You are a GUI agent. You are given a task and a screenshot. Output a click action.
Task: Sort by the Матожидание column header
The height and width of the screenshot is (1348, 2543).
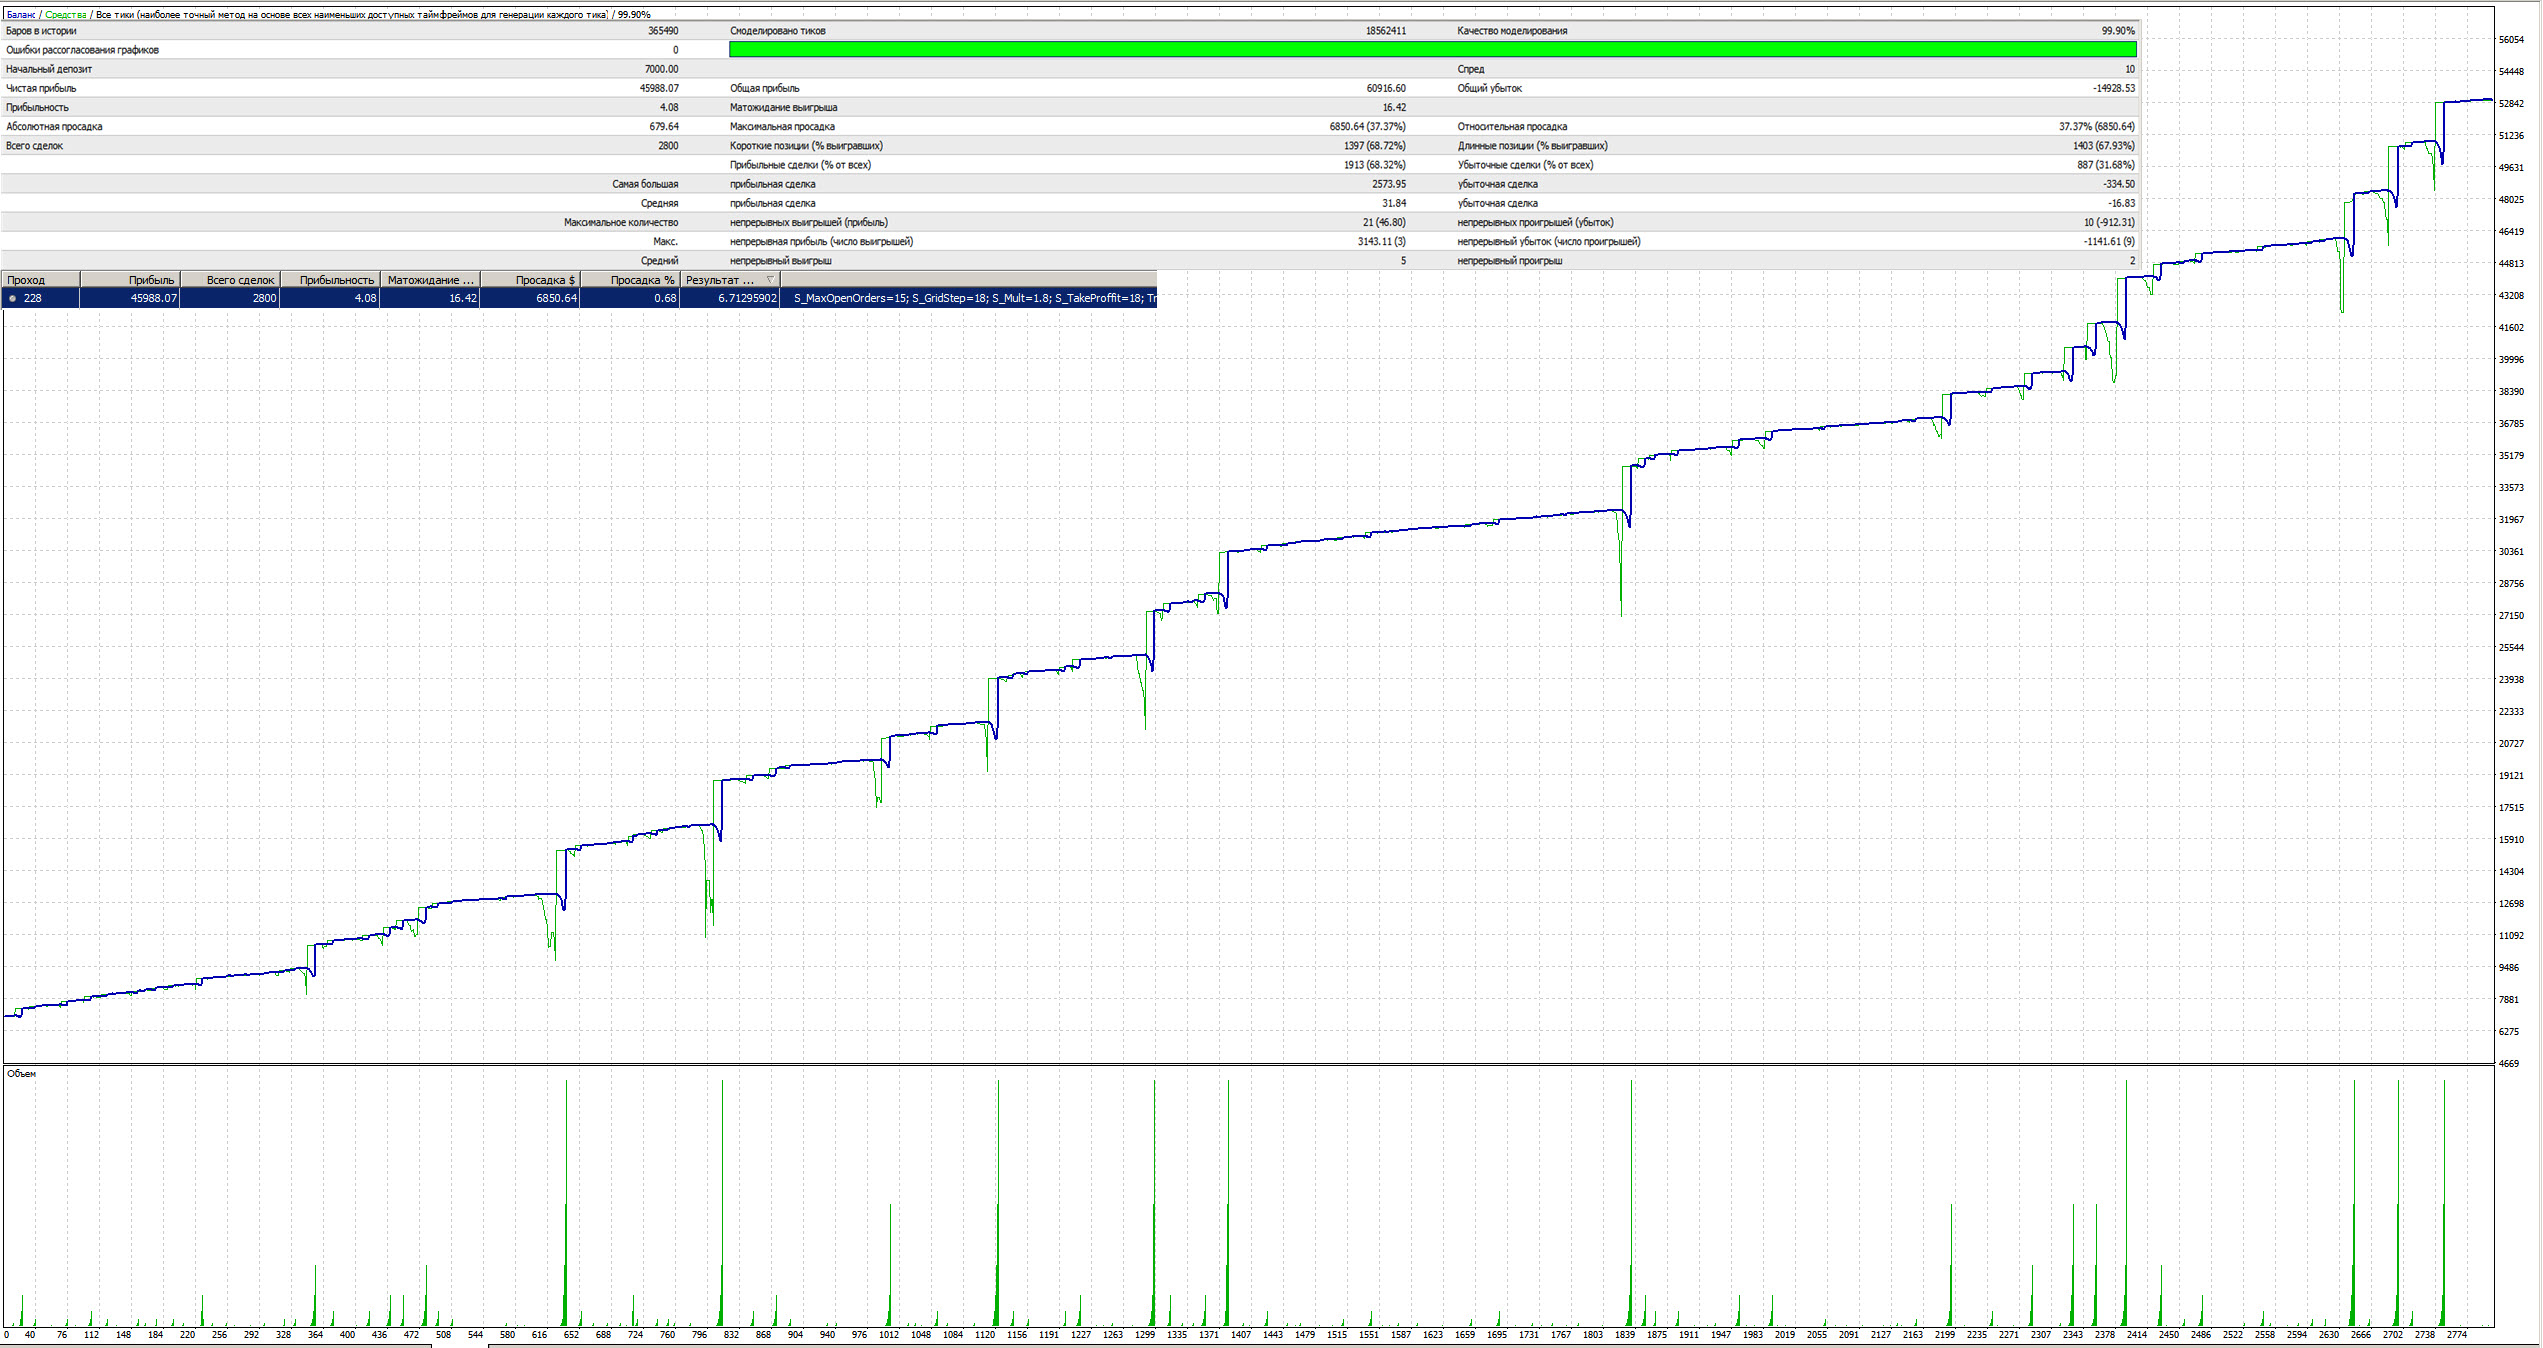click(430, 280)
